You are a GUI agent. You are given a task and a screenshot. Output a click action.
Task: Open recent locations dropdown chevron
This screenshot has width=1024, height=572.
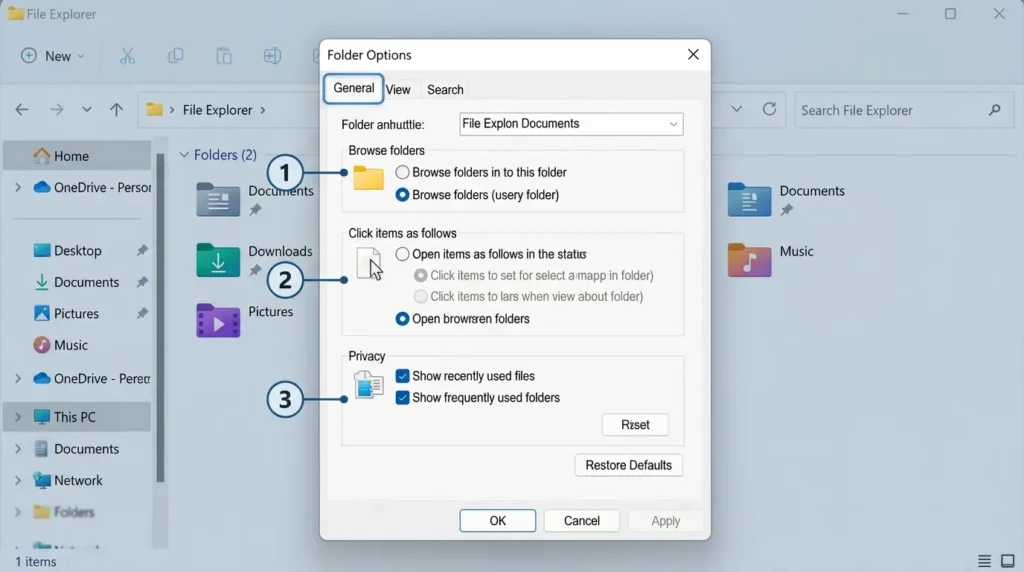[86, 110]
